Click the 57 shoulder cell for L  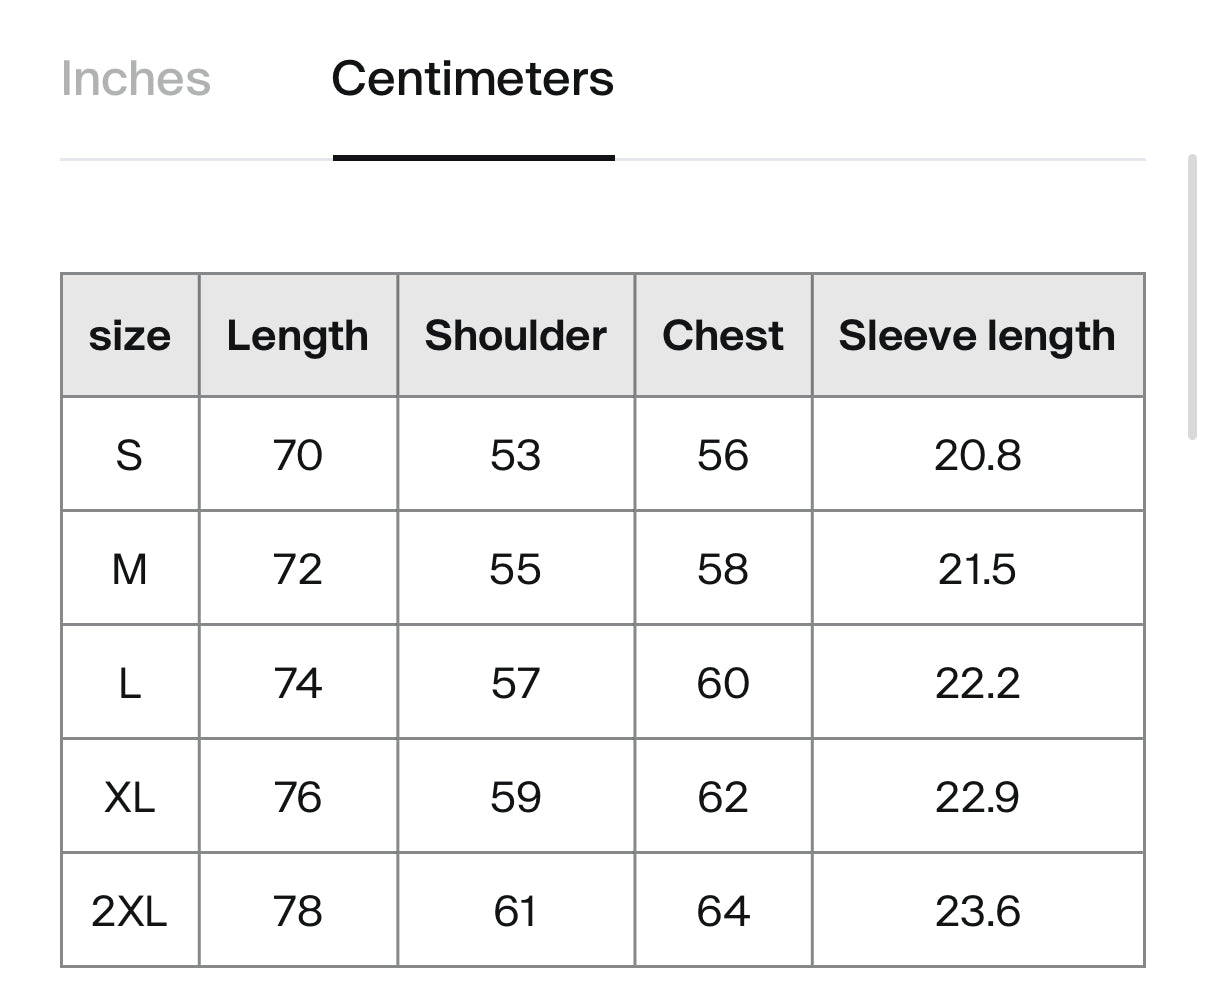coord(516,683)
